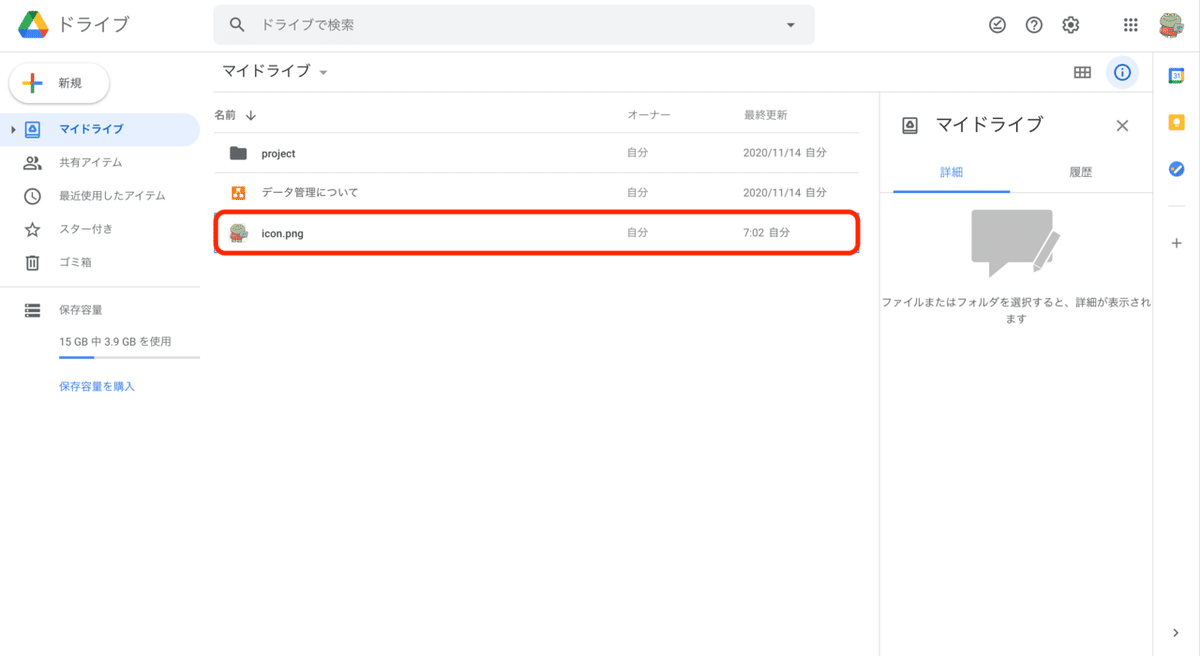Switch to the 履歴 tab
Screen dimensions: 1200x656
[x=1081, y=171]
